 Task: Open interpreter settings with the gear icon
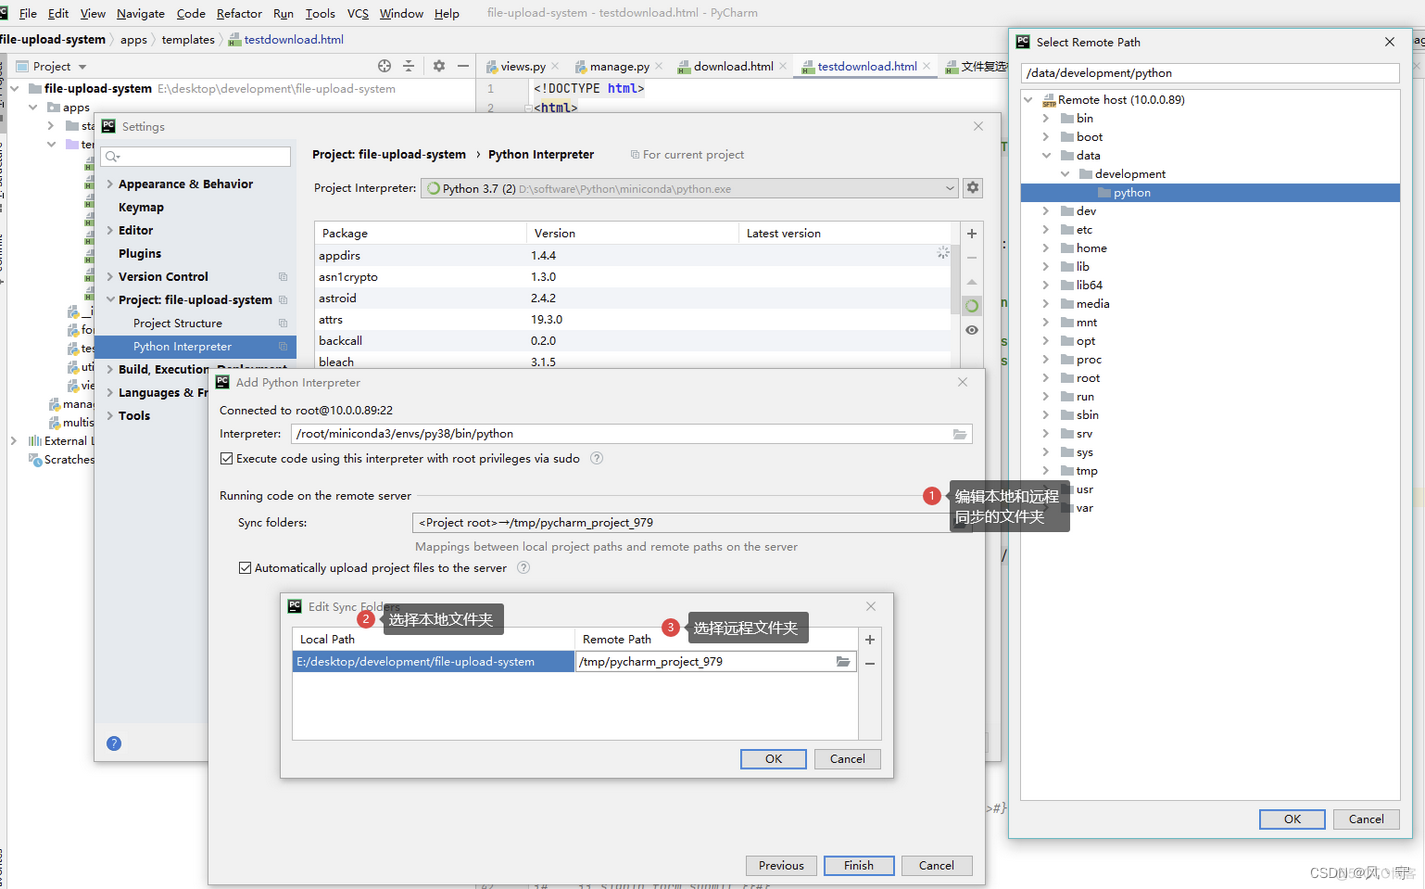tap(972, 187)
